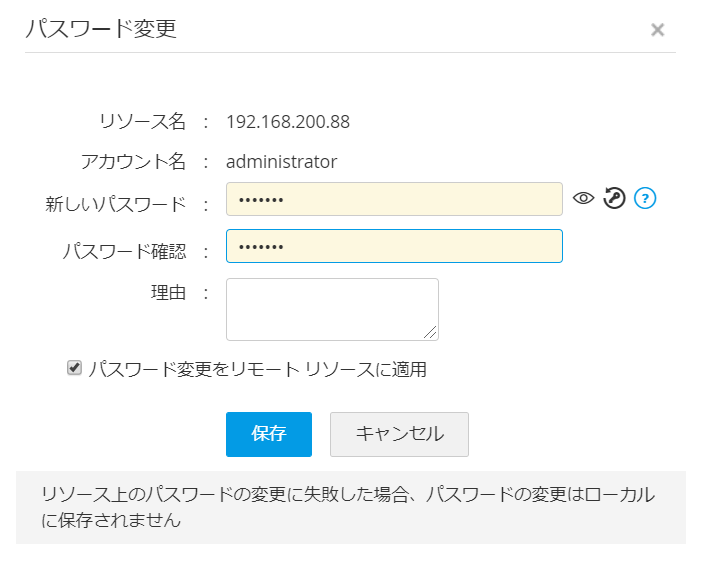Toggle the remote resource apply checkbox
This screenshot has height=563, width=701.
(x=74, y=368)
